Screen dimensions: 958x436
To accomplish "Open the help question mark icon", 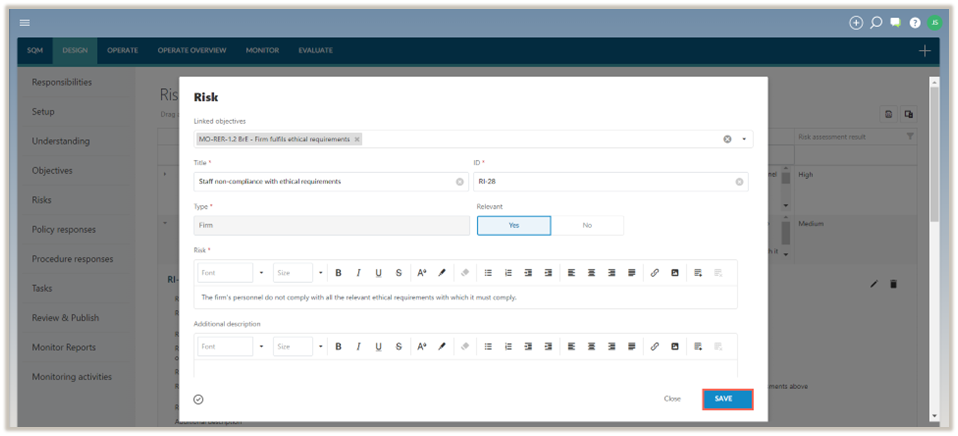I will click(915, 22).
